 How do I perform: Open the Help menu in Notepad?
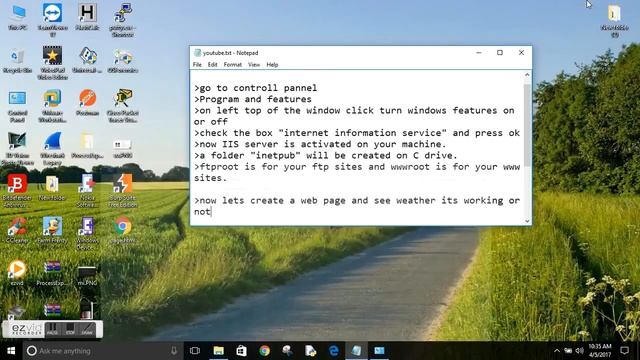(272, 64)
